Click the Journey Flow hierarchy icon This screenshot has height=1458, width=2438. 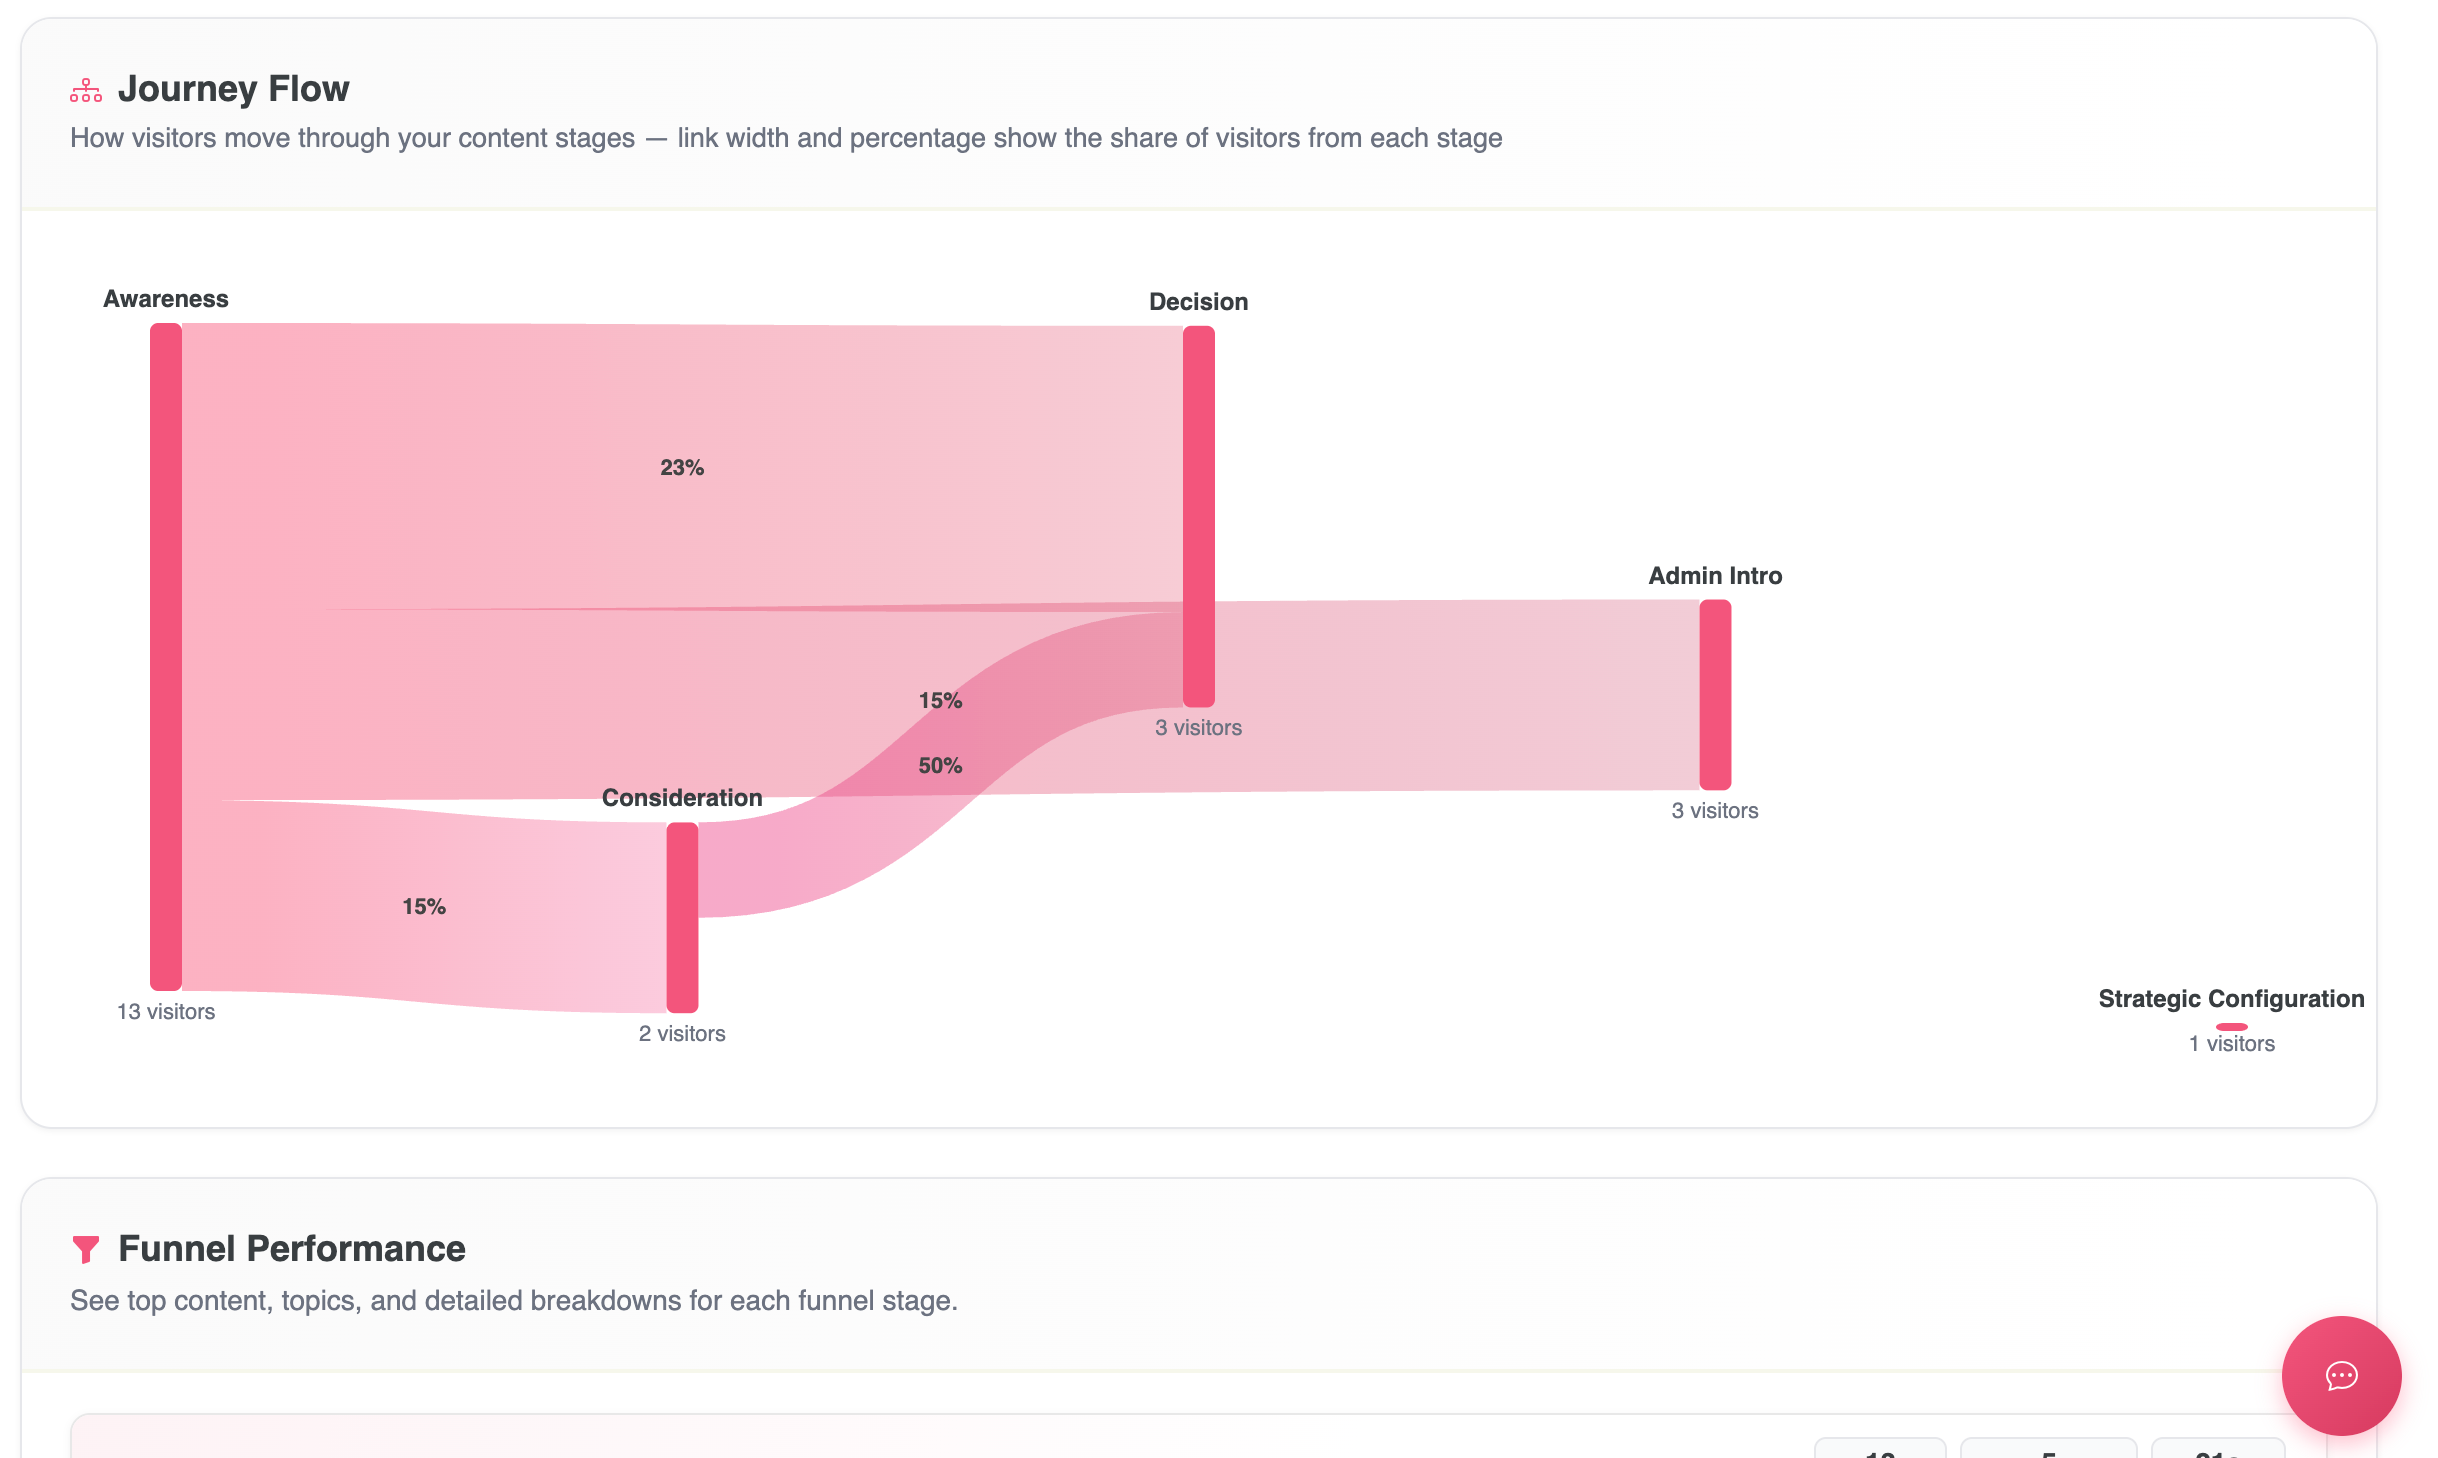pos(86,90)
